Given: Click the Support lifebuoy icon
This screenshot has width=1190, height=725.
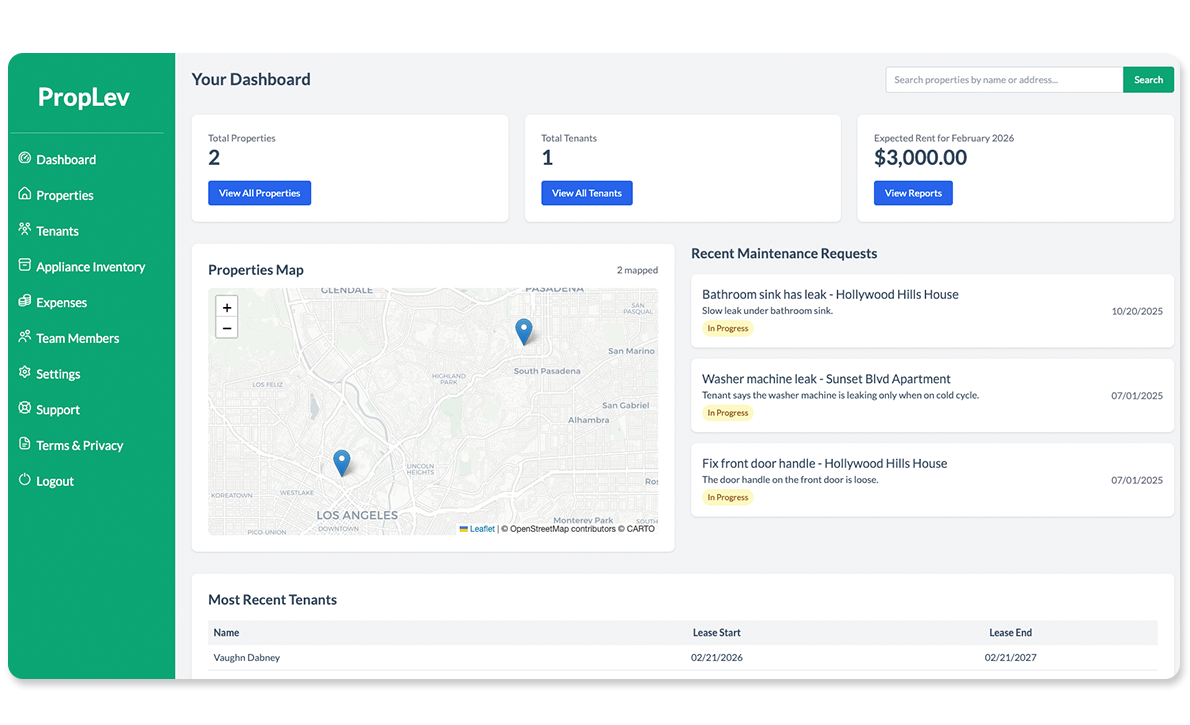Looking at the screenshot, I should (25, 408).
